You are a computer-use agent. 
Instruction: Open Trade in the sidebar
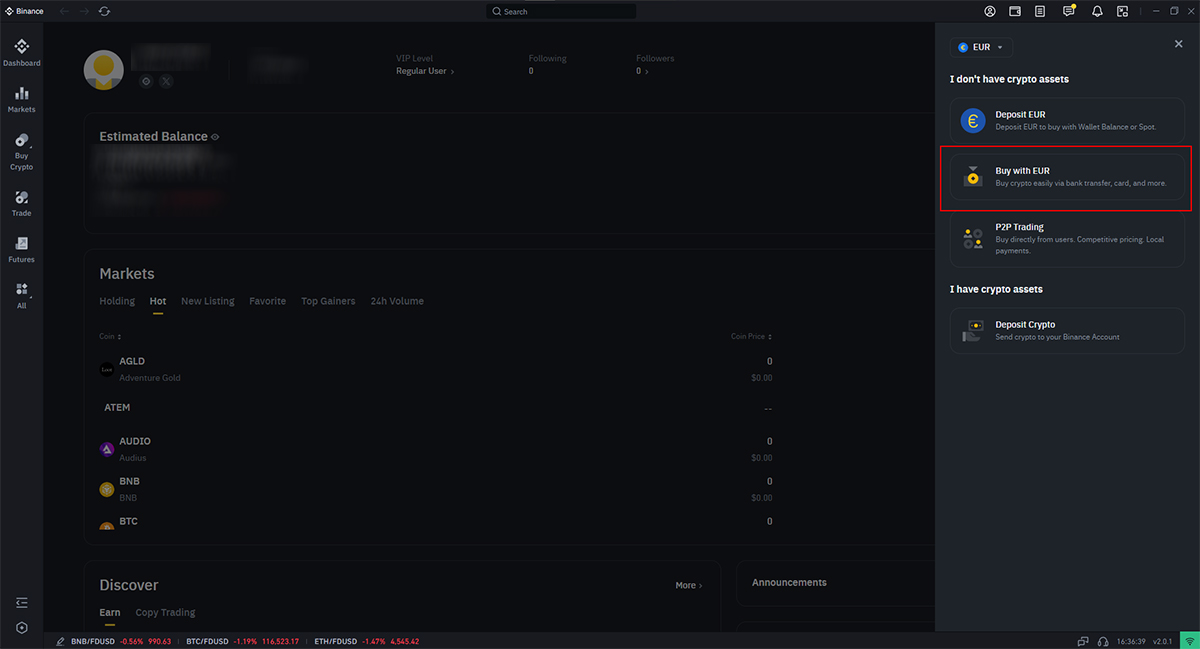[x=21, y=204]
